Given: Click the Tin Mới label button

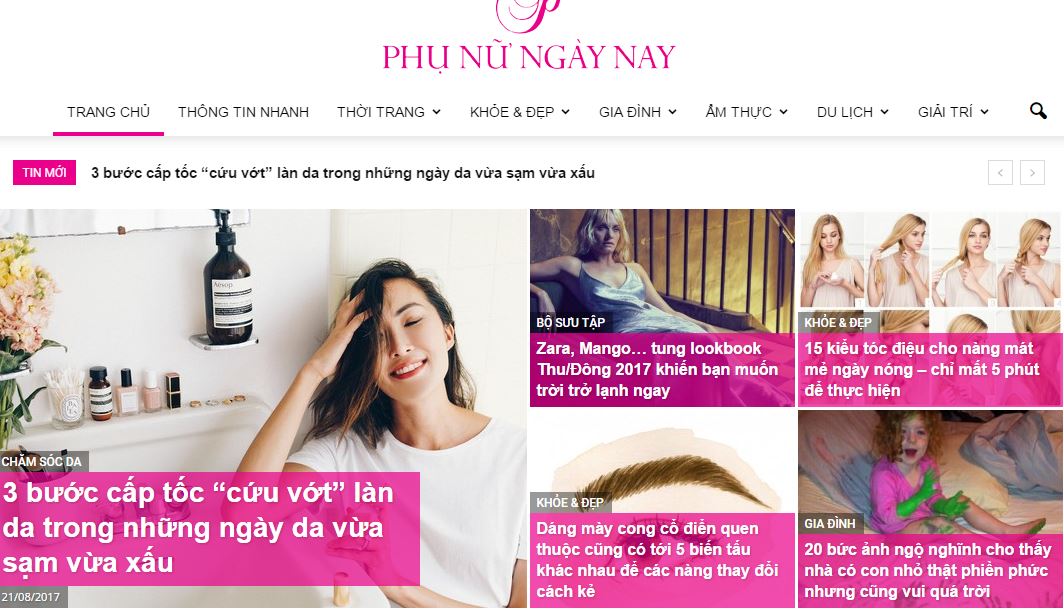Looking at the screenshot, I should tap(44, 172).
